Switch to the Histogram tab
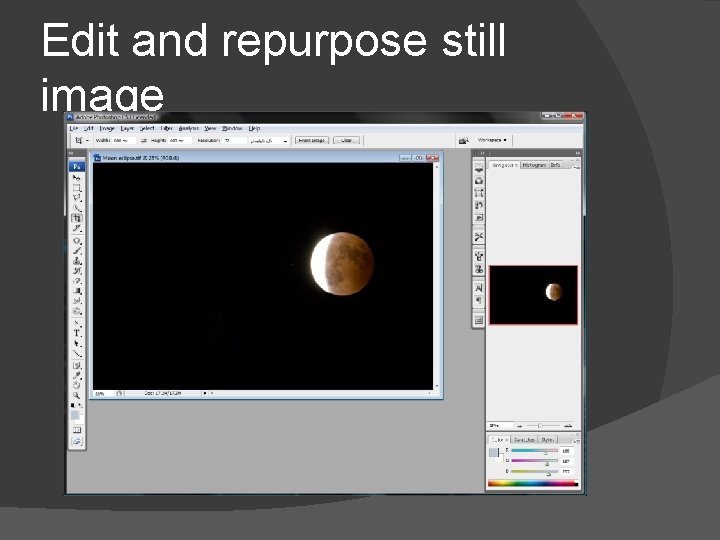720x540 pixels. coord(534,165)
